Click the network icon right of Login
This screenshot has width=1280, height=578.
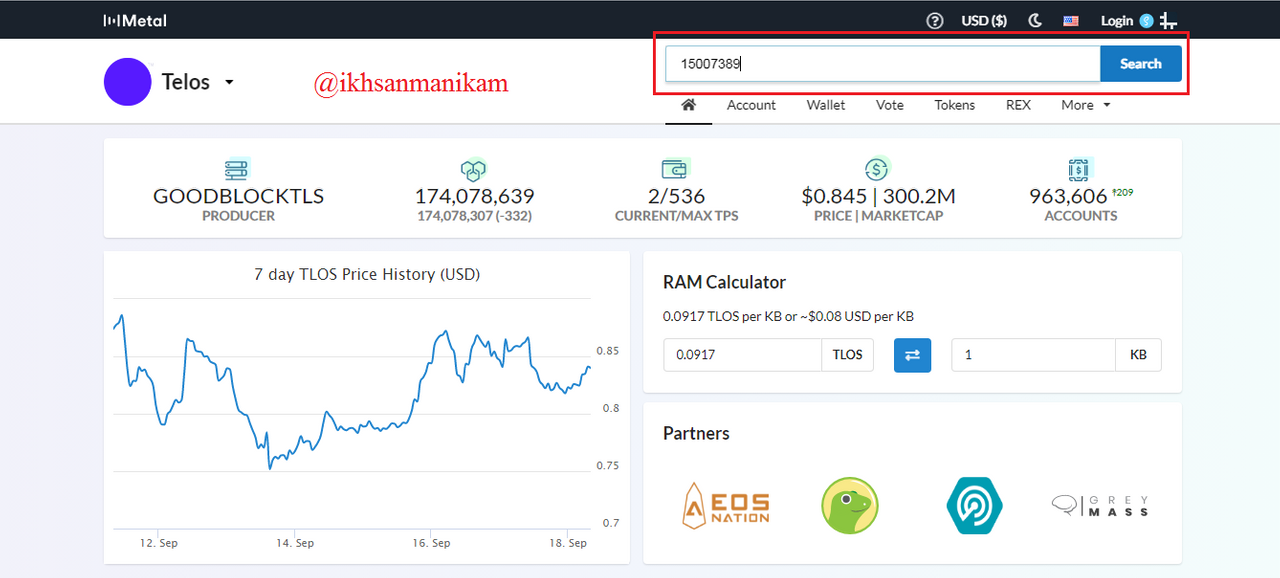point(1168,21)
